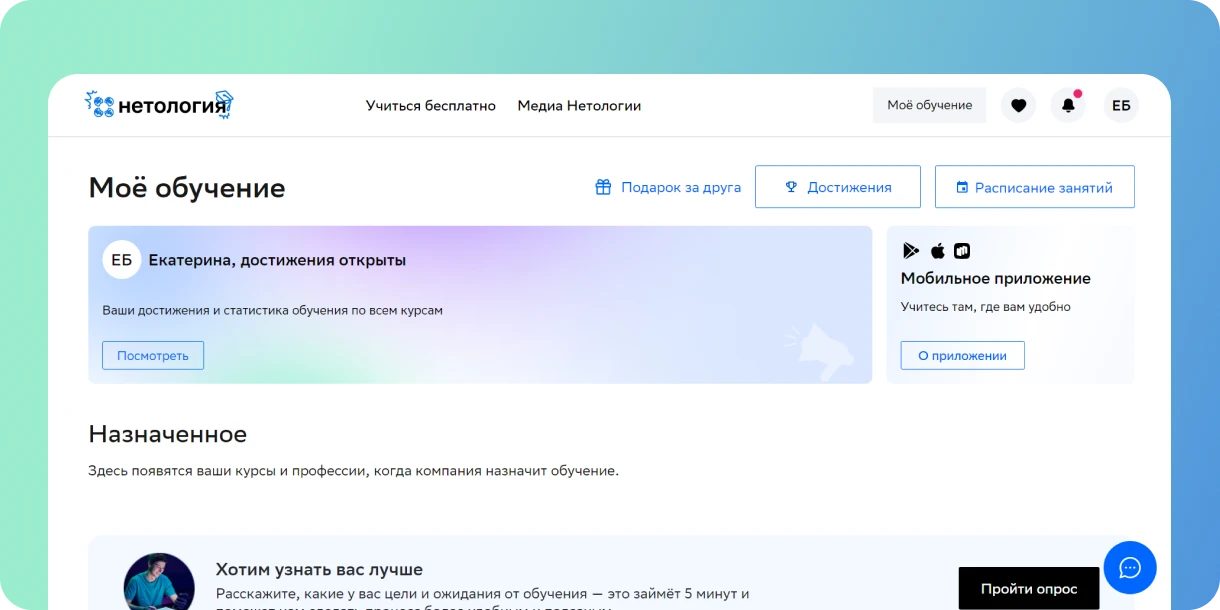Click the ЕБ avatar in achievements banner
This screenshot has height=610, width=1220.
121,260
